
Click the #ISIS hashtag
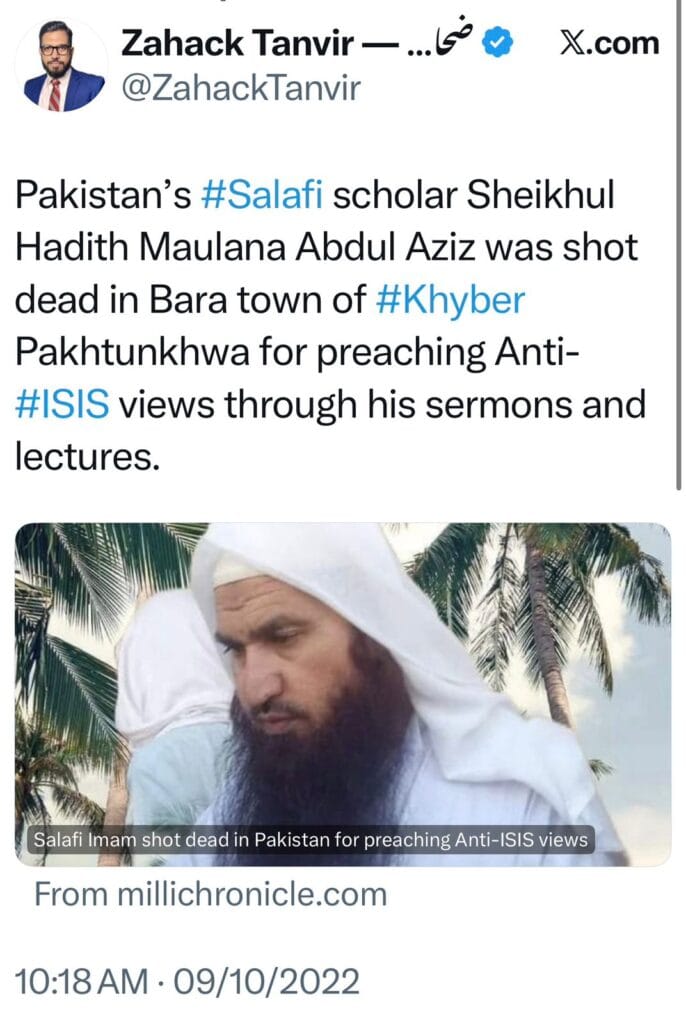point(62,397)
